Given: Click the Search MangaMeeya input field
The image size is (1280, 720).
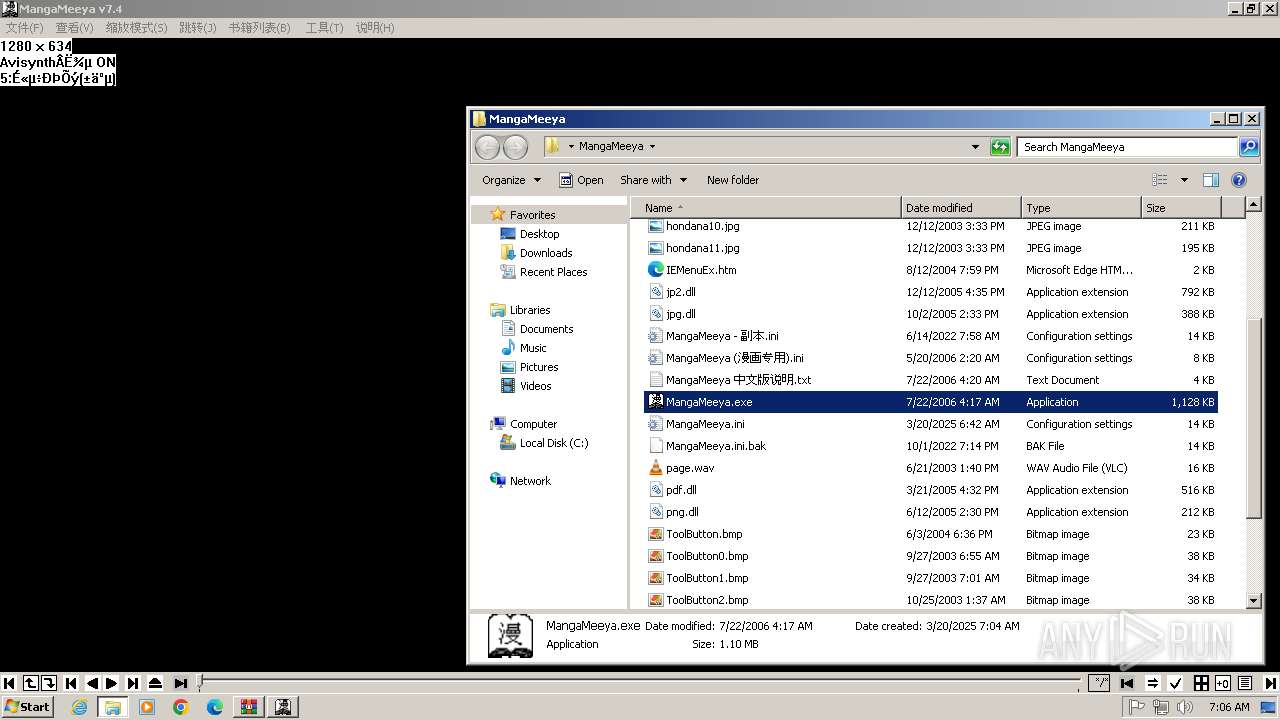Looking at the screenshot, I should click(1127, 147).
